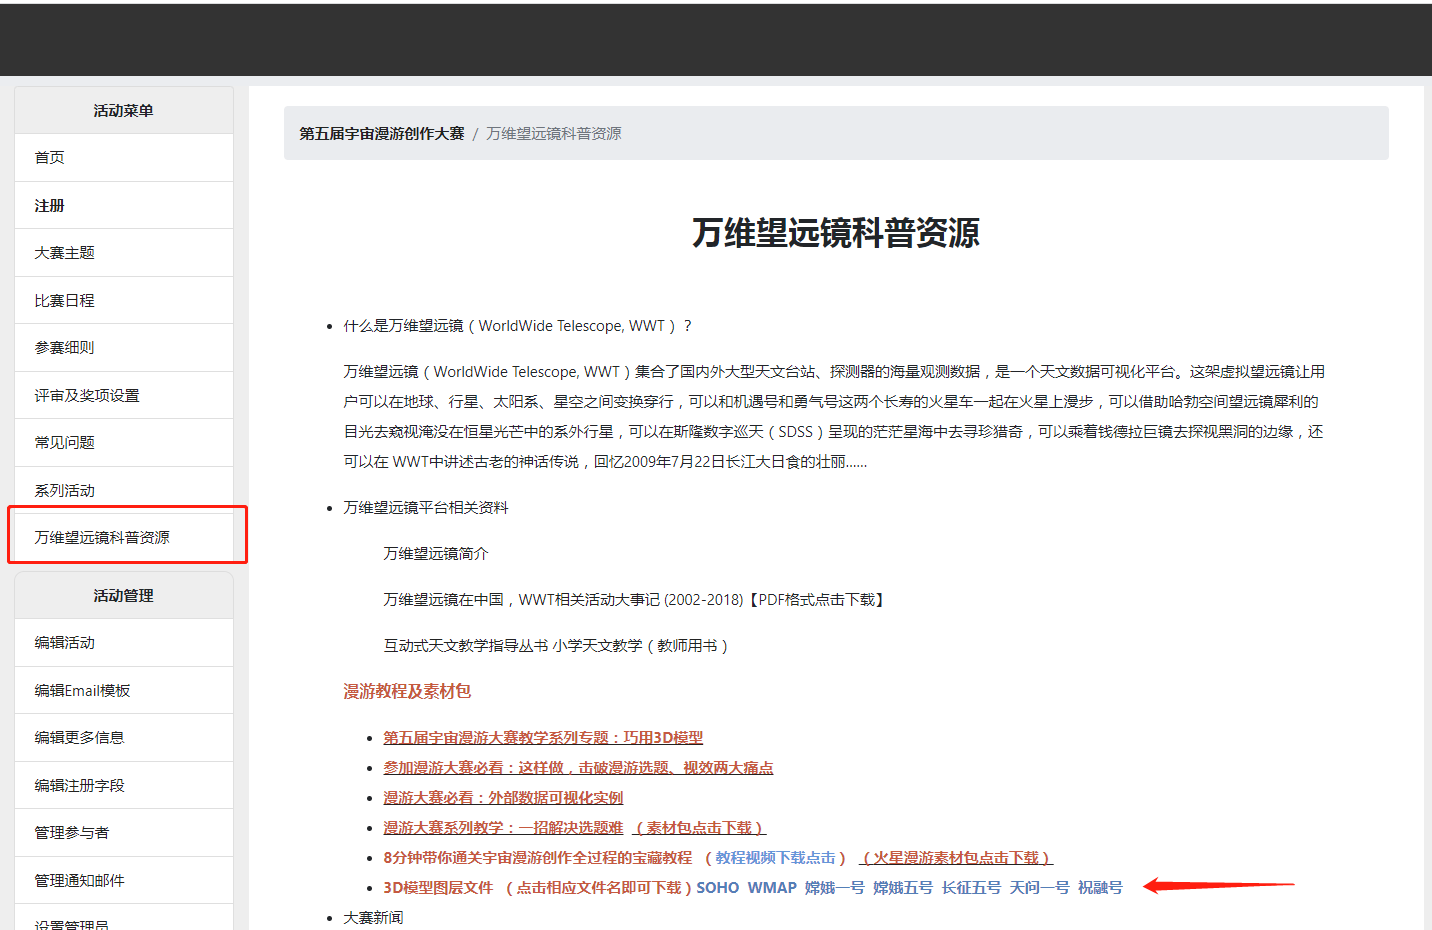The height and width of the screenshot is (930, 1432).
Task: Open 巧用3D模型 teaching series link
Action: tap(543, 737)
